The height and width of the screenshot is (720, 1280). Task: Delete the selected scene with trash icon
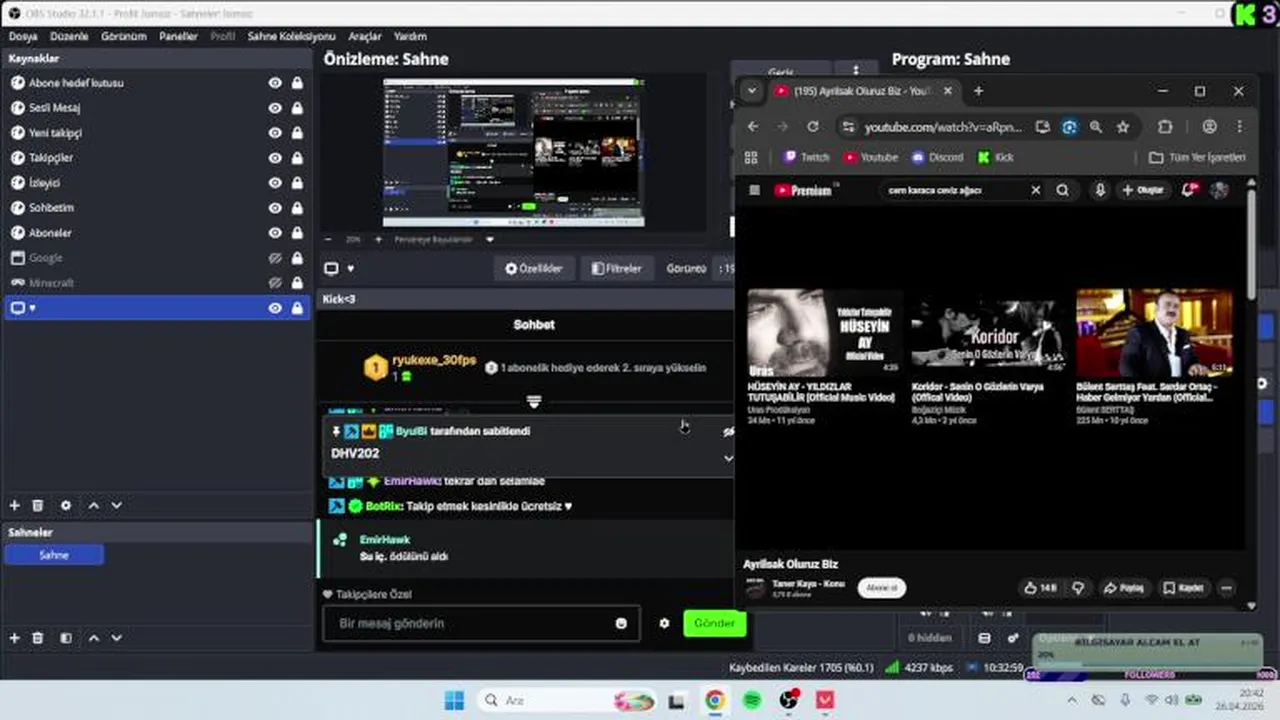pos(38,638)
